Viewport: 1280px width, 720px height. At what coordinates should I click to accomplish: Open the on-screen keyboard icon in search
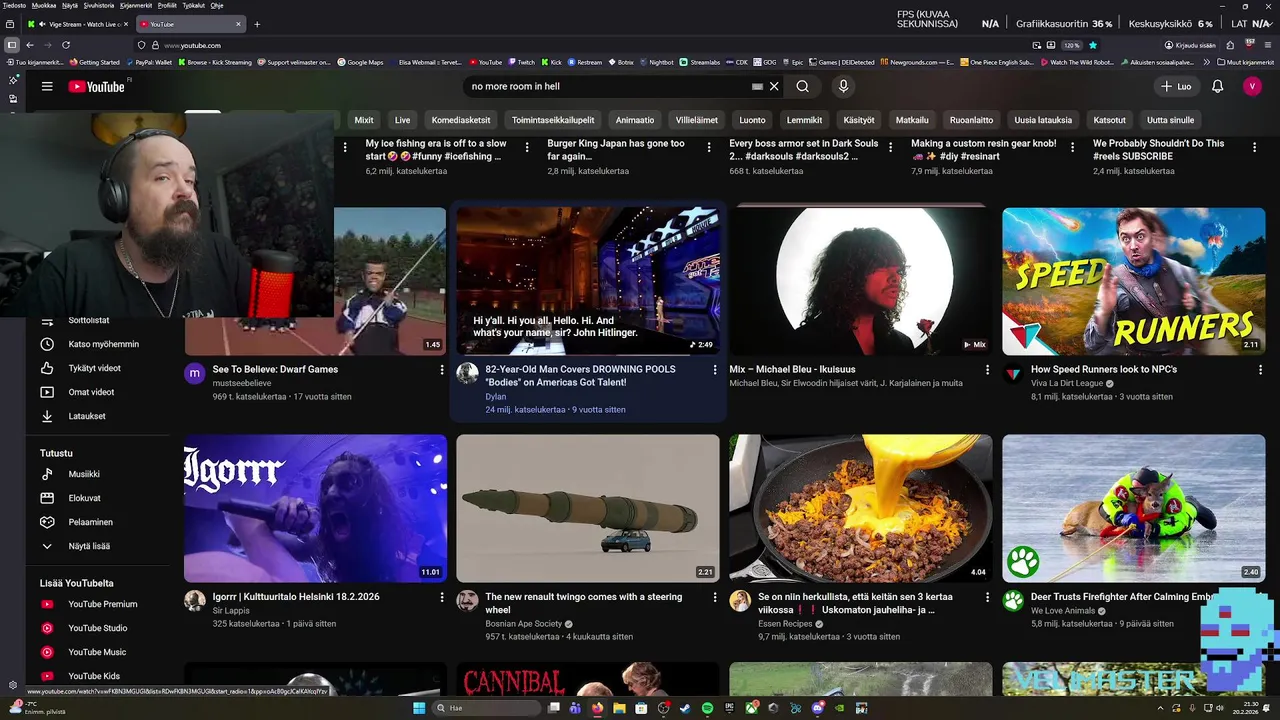click(x=757, y=86)
